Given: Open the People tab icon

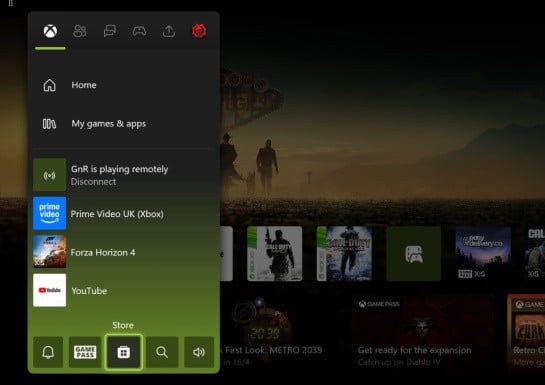Looking at the screenshot, I should [x=80, y=31].
